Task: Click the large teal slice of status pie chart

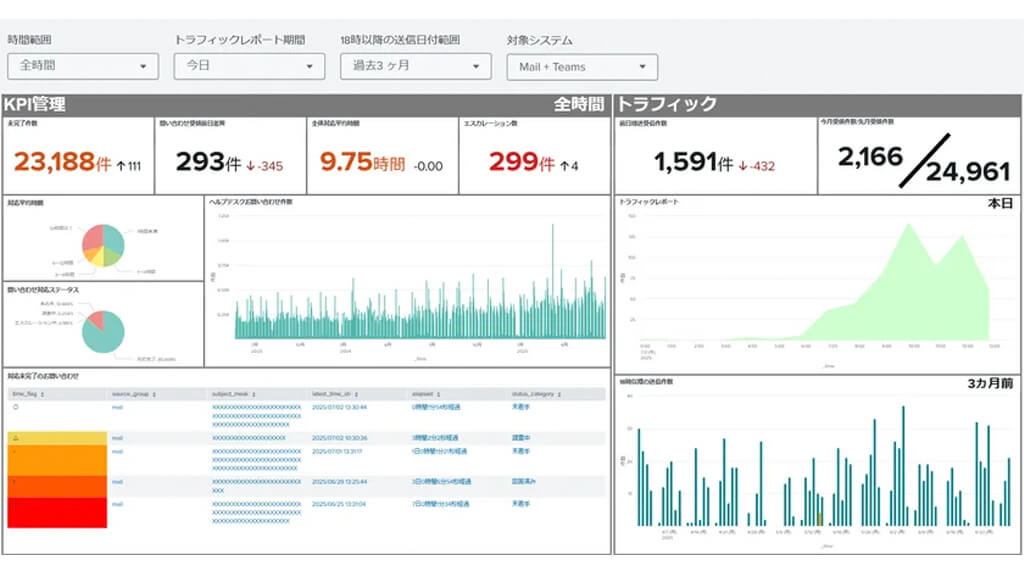Action: (x=104, y=334)
